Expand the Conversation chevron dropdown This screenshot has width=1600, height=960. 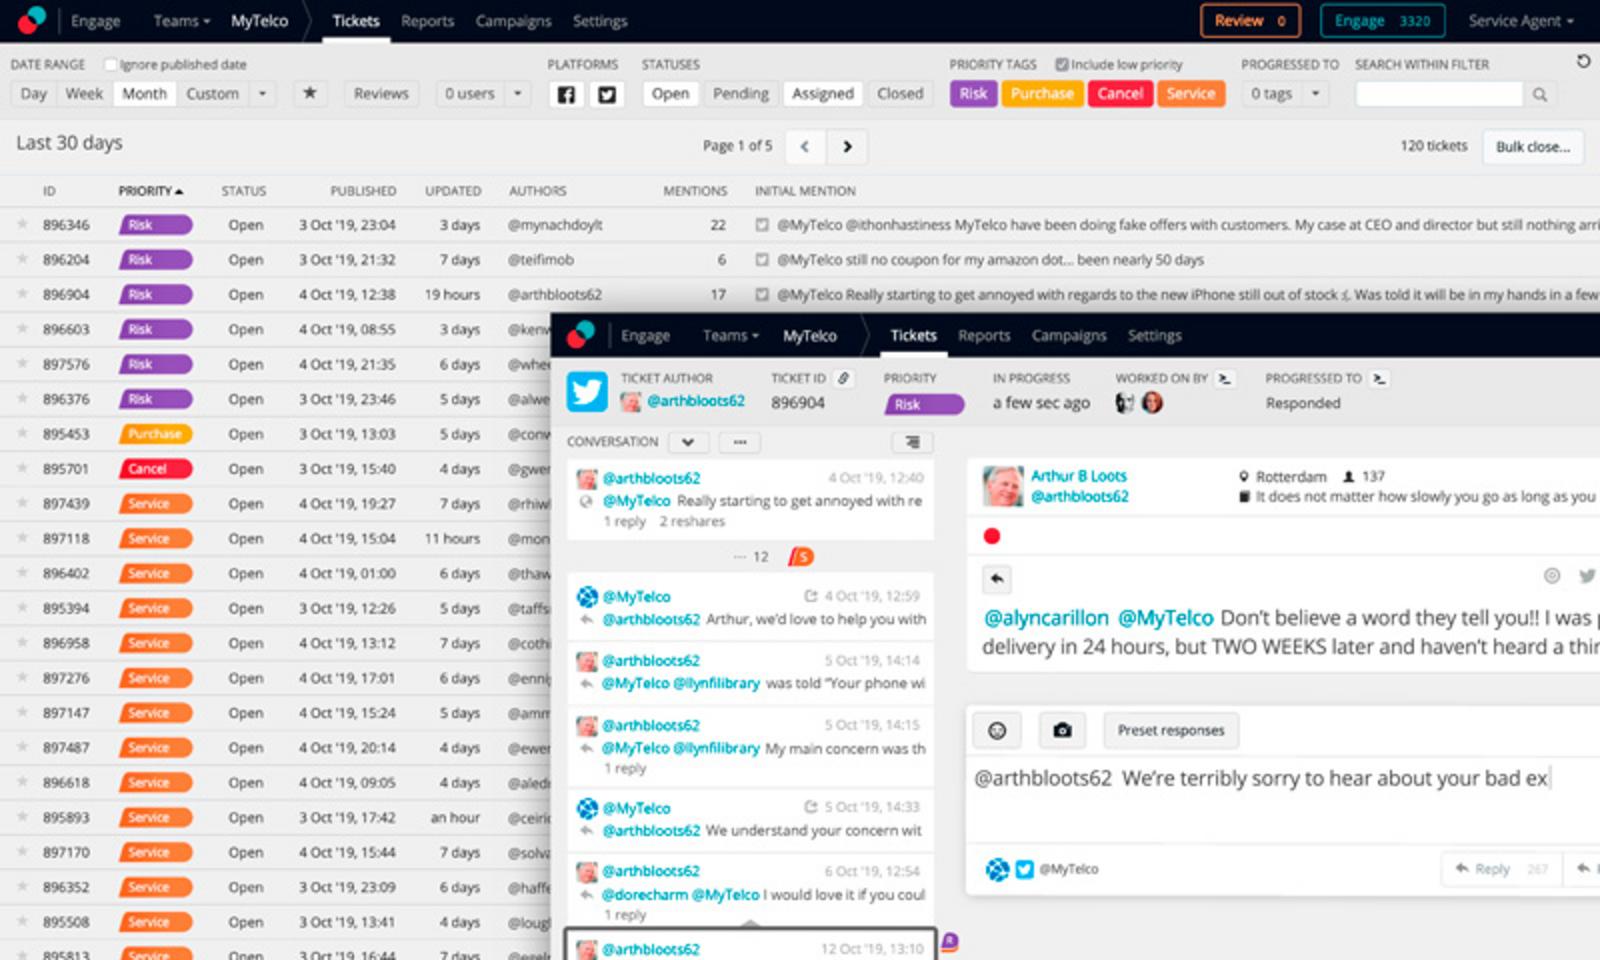click(688, 442)
